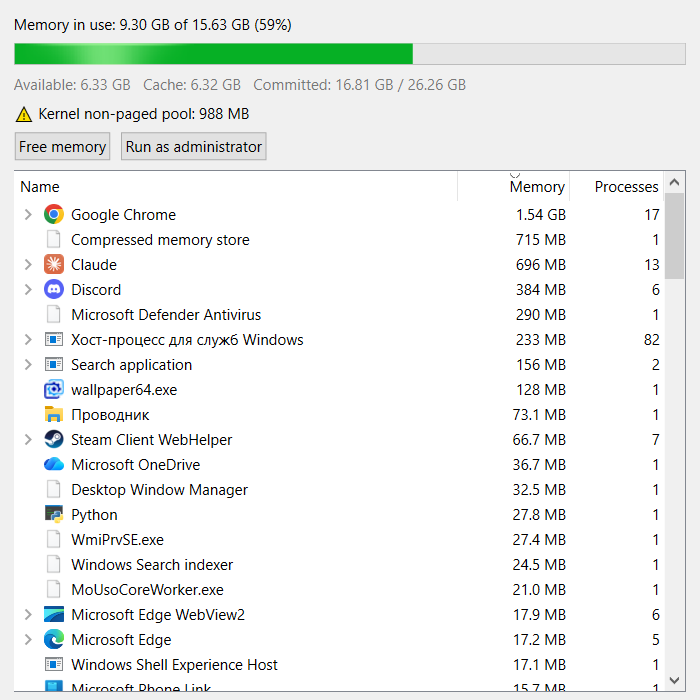Click the 384 MB memory value
The image size is (700, 700).
(x=541, y=290)
